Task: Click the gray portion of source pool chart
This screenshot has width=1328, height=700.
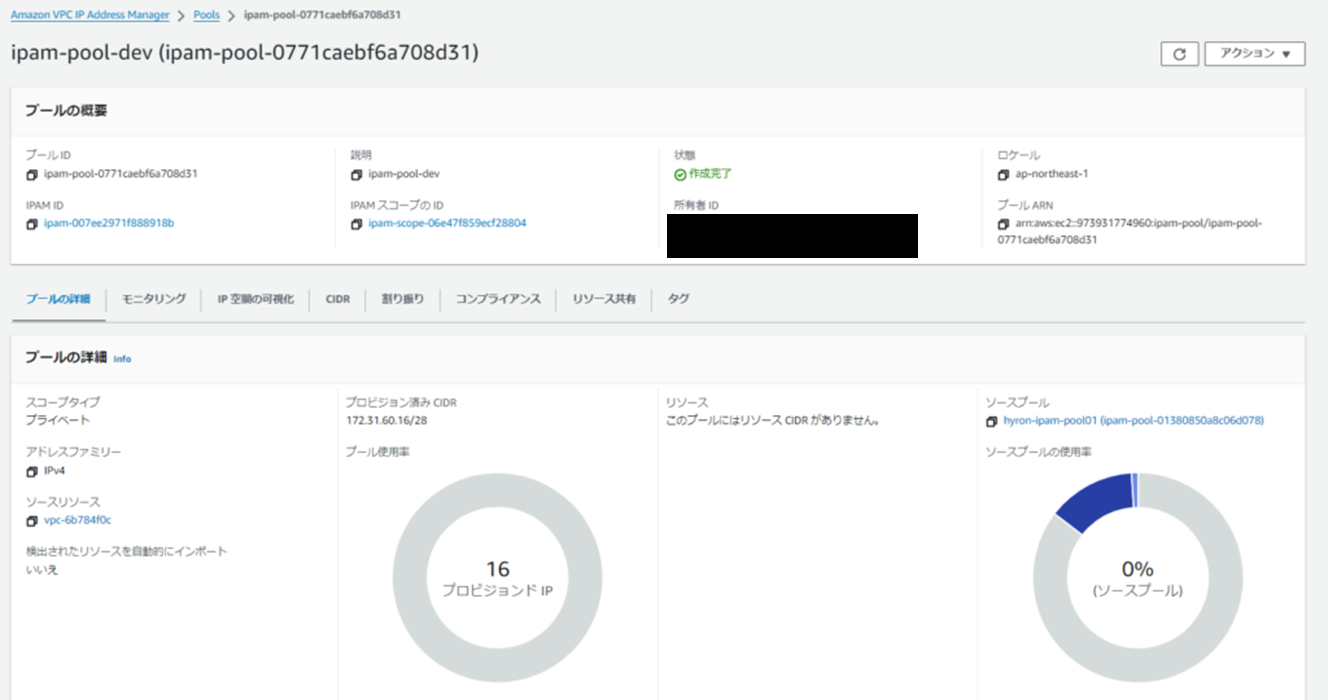Action: tap(1227, 579)
